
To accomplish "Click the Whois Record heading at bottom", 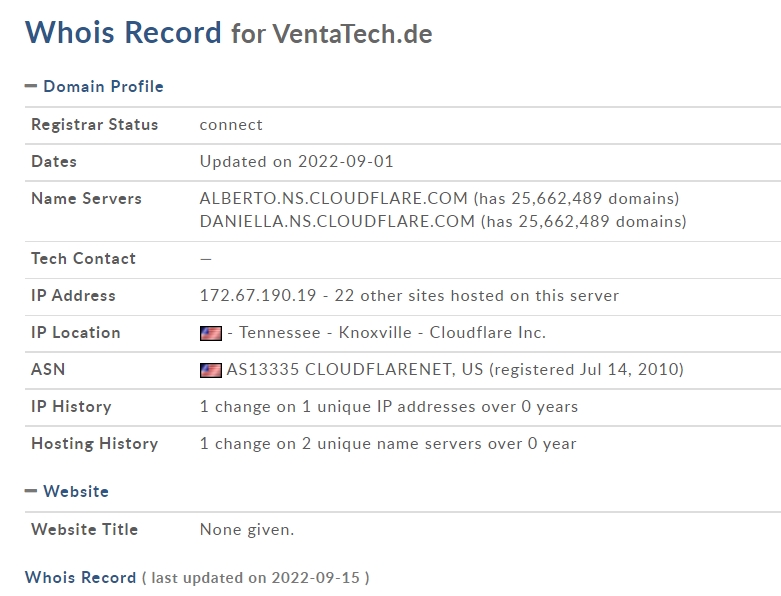I will tap(80, 578).
